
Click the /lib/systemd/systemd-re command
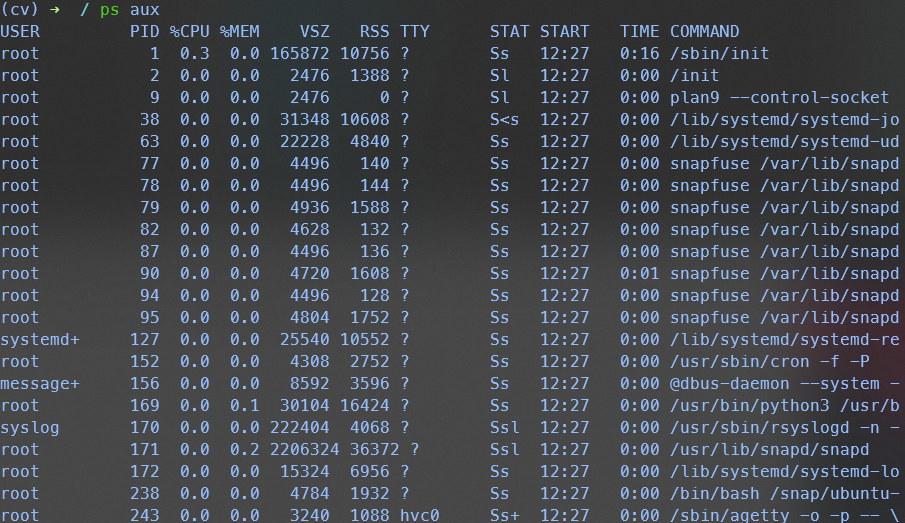[x=784, y=339]
